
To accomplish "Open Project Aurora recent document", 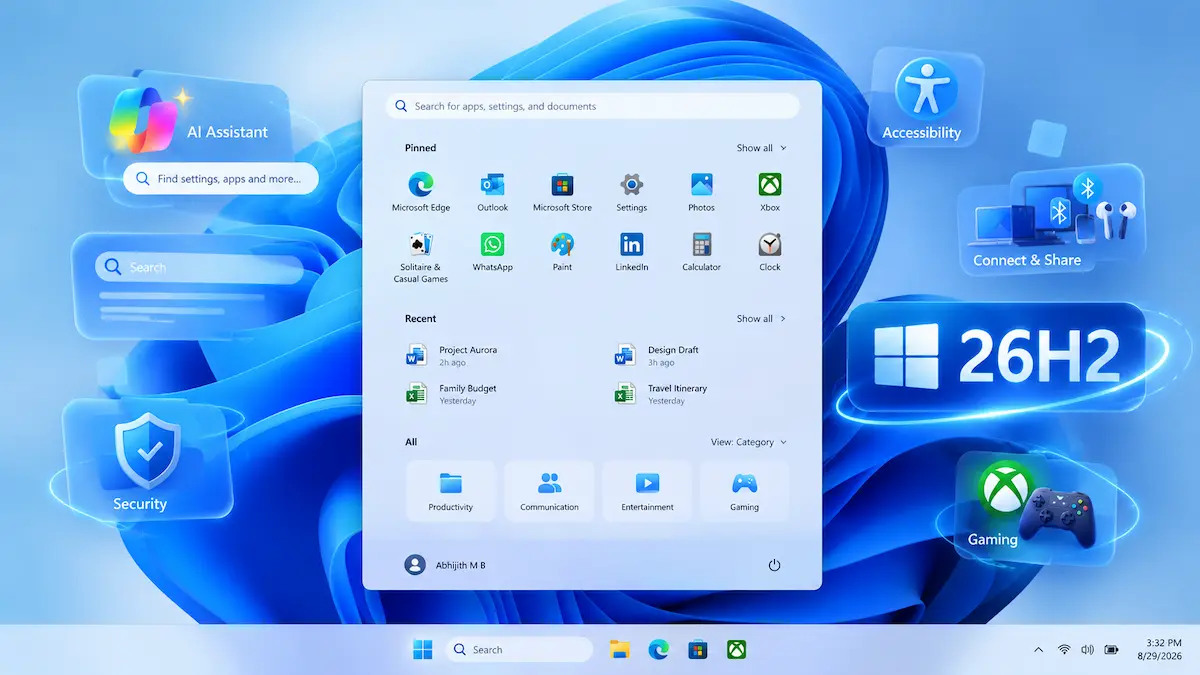I will 452,356.
